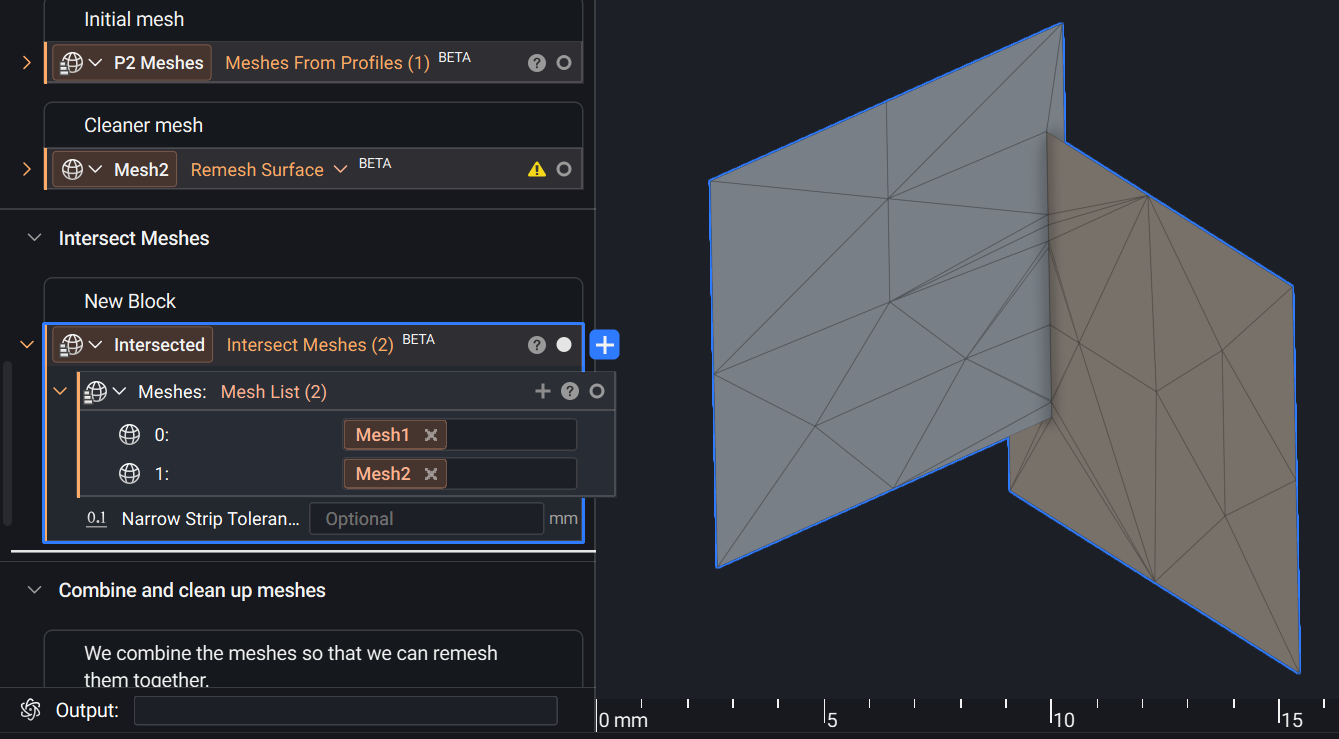Click the Intersected block mesh icon

[71, 345]
